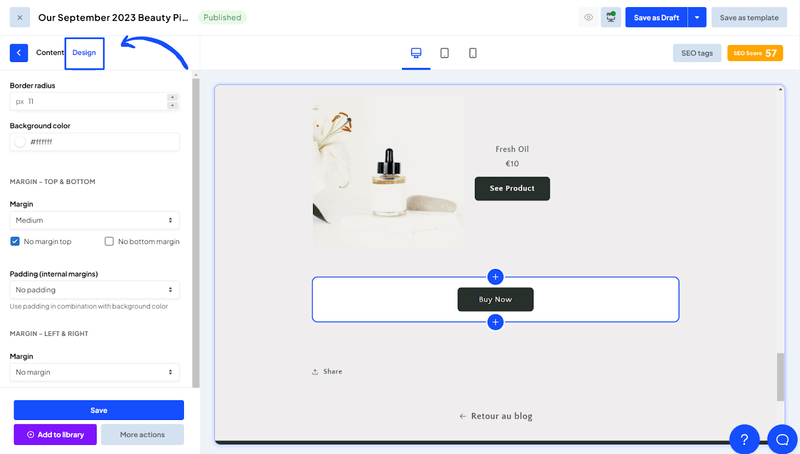Click the Fresh Oil product name
800x454 pixels.
tap(512, 149)
